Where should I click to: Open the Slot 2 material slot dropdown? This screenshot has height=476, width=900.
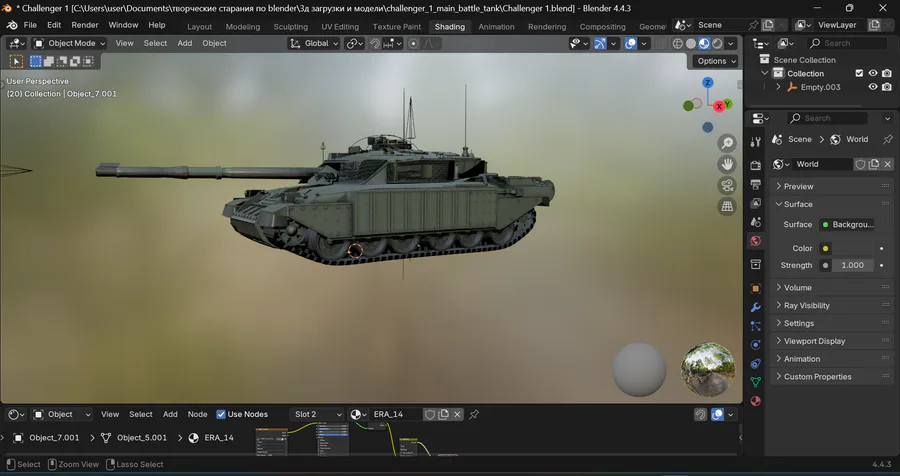pos(317,414)
